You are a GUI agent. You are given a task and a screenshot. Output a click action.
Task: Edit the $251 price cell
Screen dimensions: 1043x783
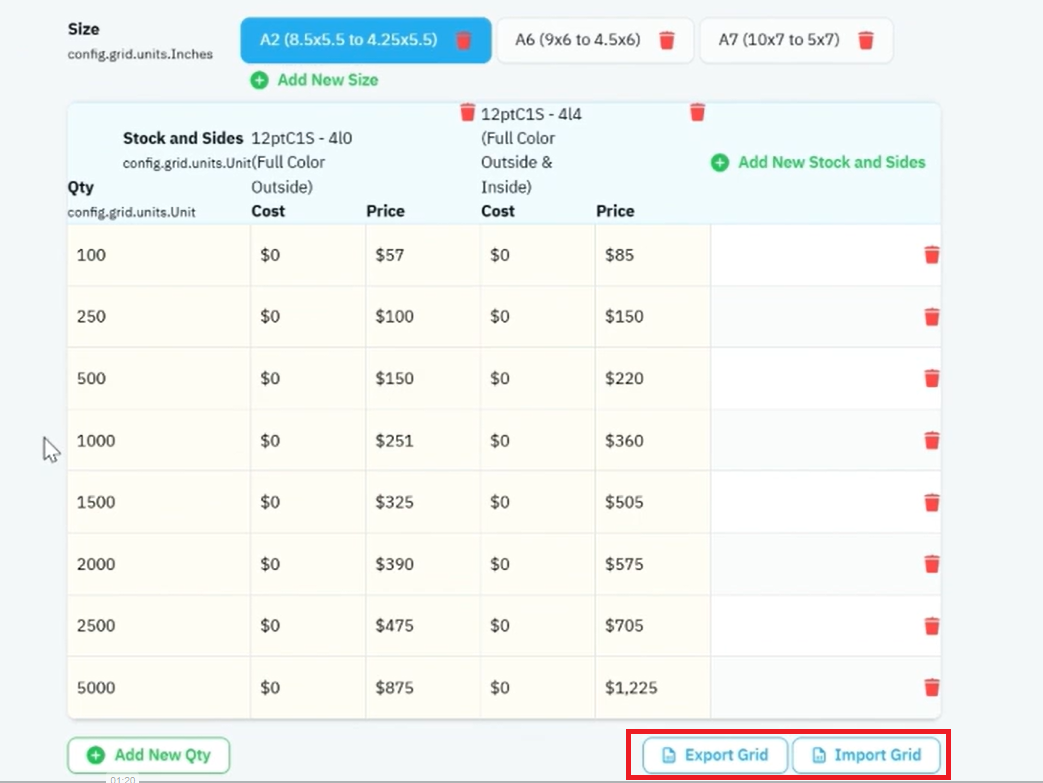422,440
